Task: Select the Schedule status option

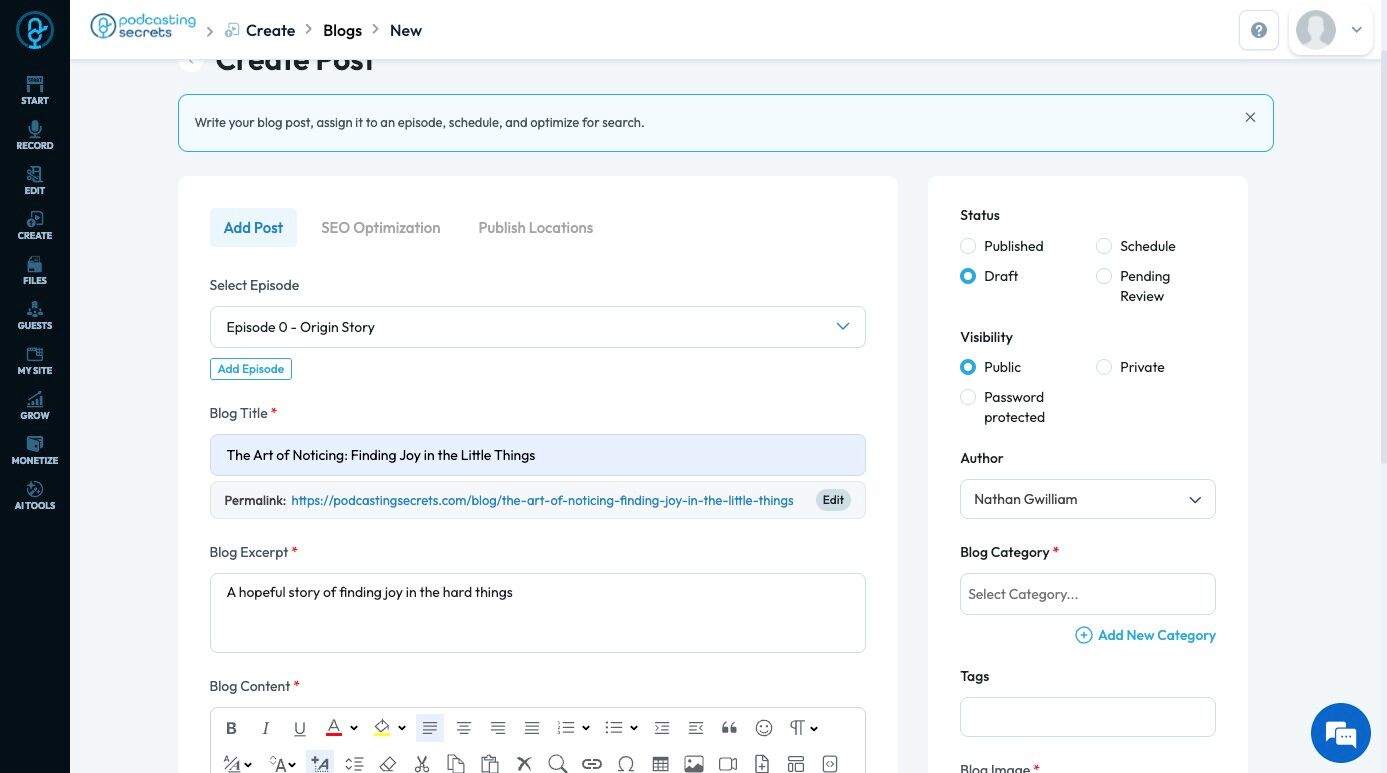Action: (x=1104, y=246)
